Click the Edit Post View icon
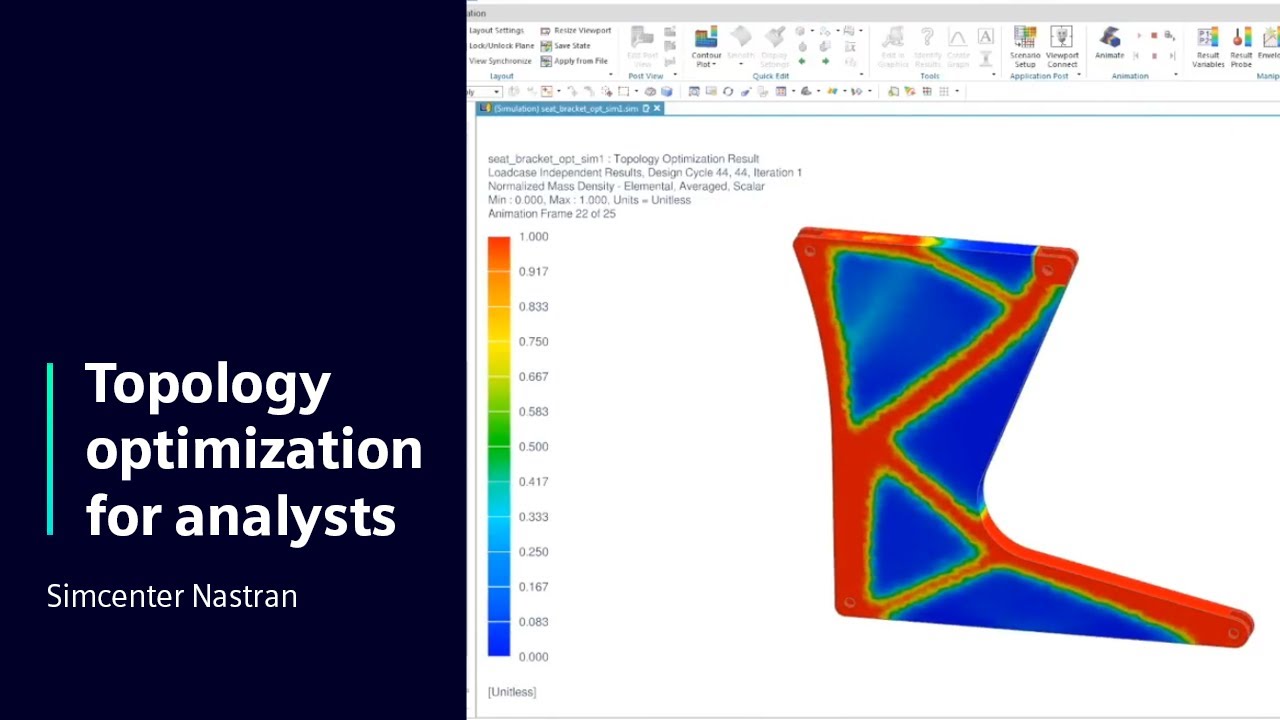This screenshot has height=720, width=1280. [x=642, y=37]
